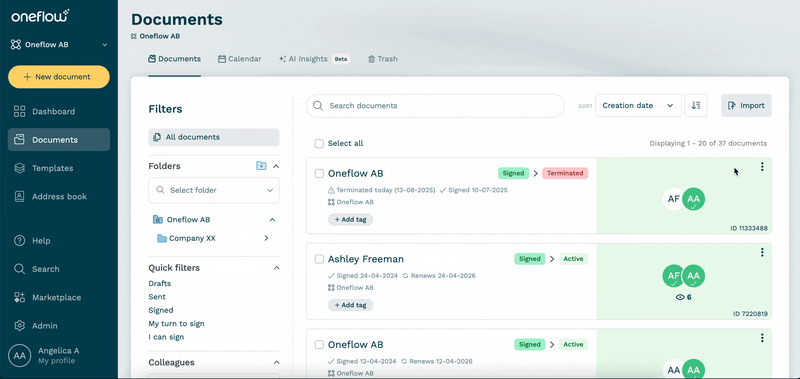Check the terminated Oneflow AB document checkbox
Viewport: 800px width, 379px height.
click(x=319, y=173)
